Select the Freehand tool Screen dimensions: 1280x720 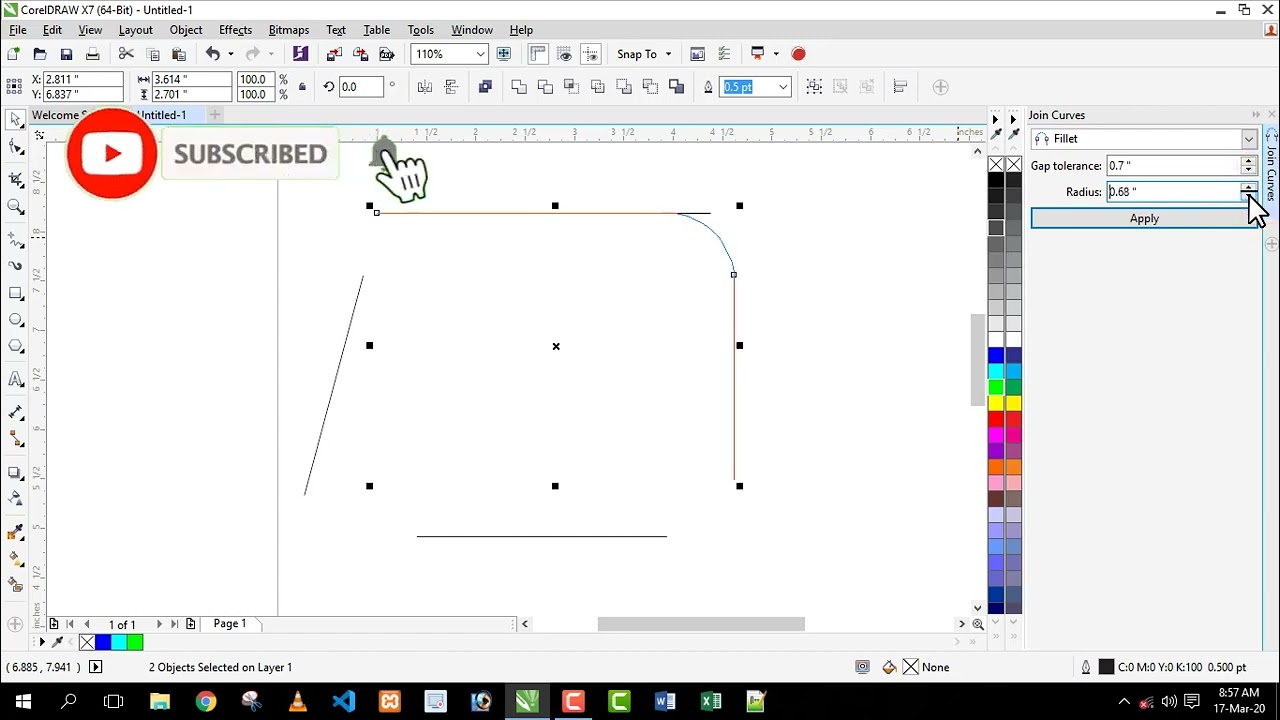[x=16, y=240]
